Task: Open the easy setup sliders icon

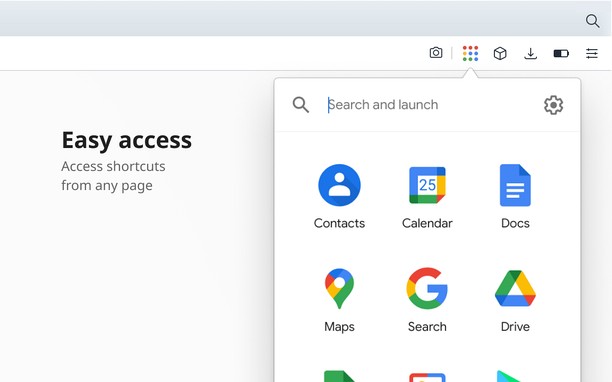Action: click(592, 53)
